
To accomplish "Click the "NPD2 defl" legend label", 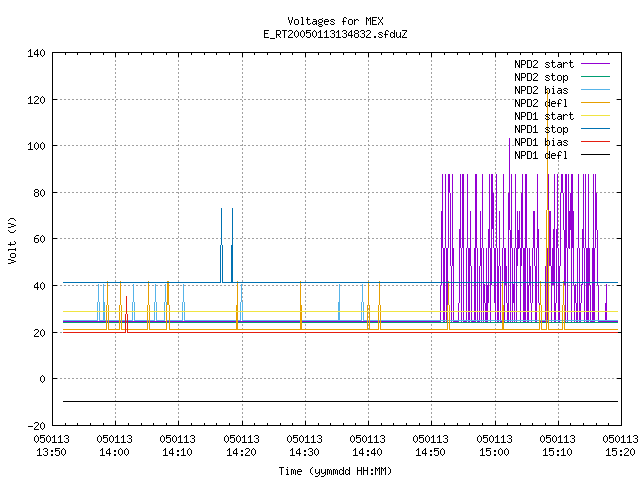I will [541, 103].
